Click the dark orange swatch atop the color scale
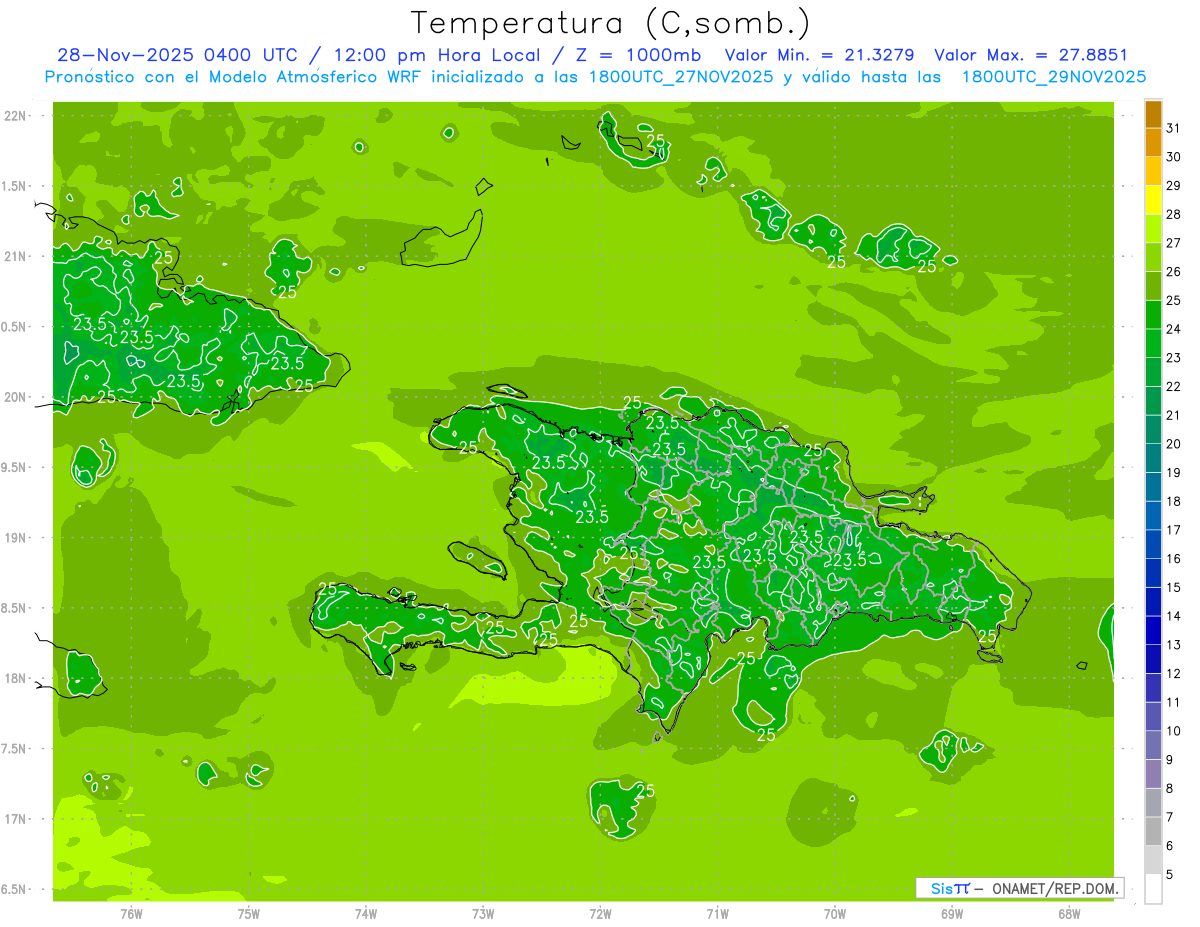The width and height of the screenshot is (1200, 927). coord(1153,114)
